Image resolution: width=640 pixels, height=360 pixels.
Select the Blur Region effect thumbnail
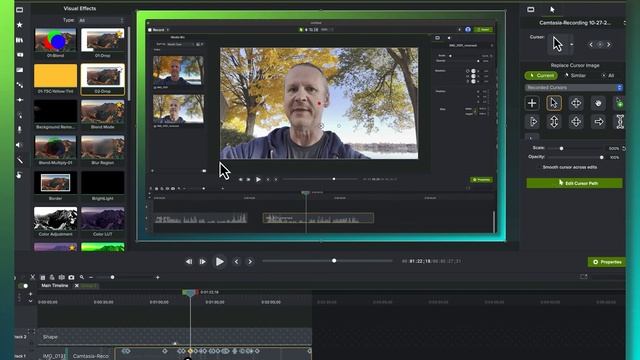point(102,147)
